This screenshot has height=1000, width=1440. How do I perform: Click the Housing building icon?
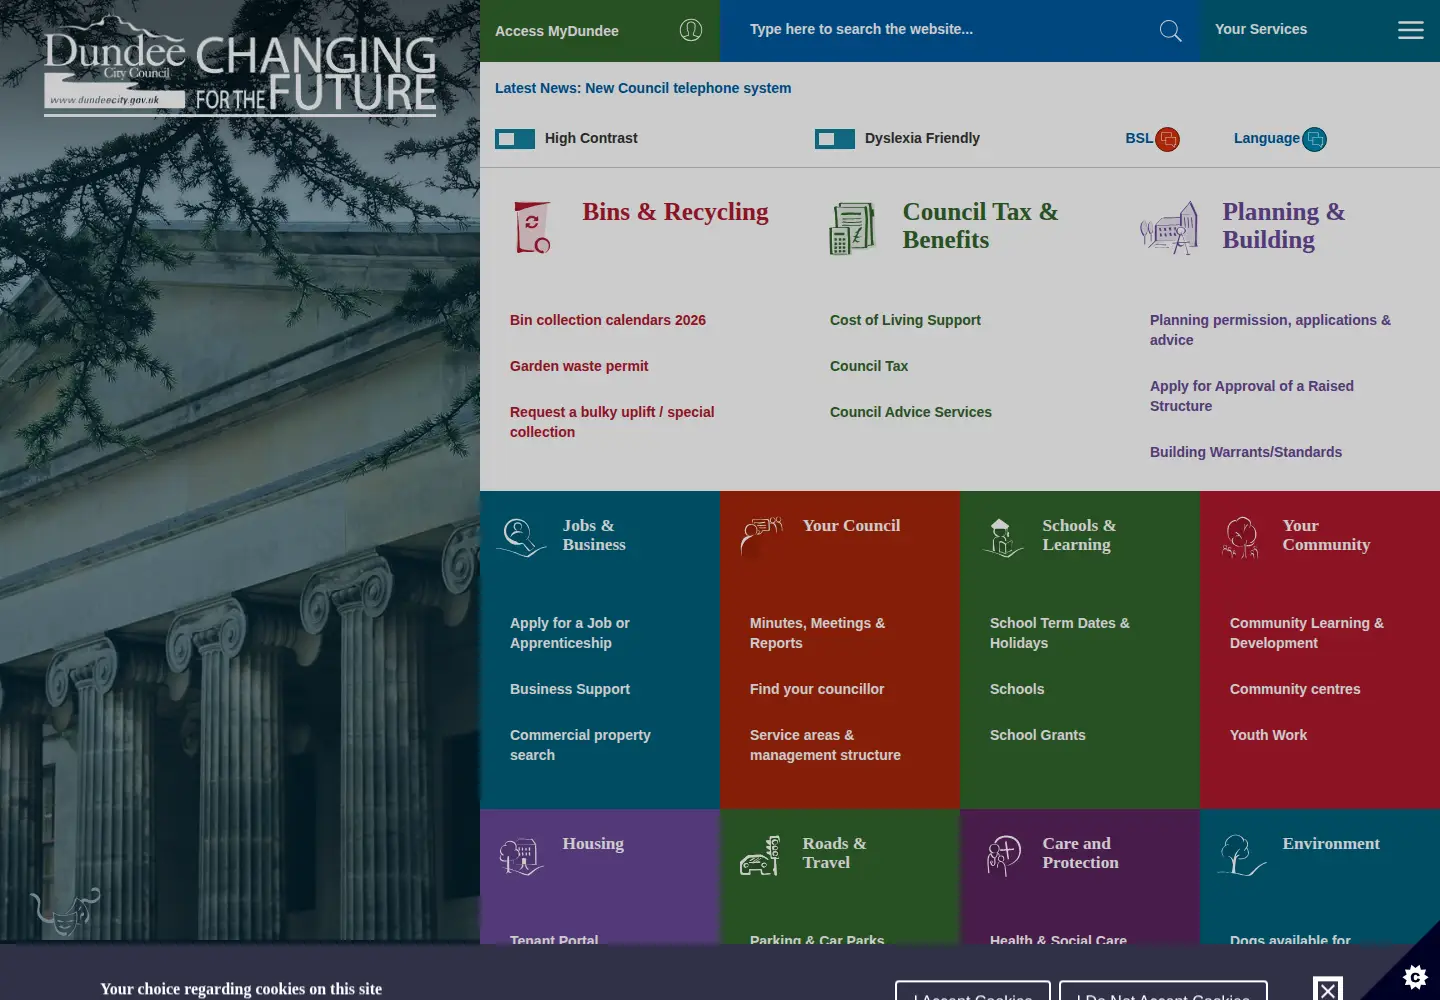coord(521,856)
